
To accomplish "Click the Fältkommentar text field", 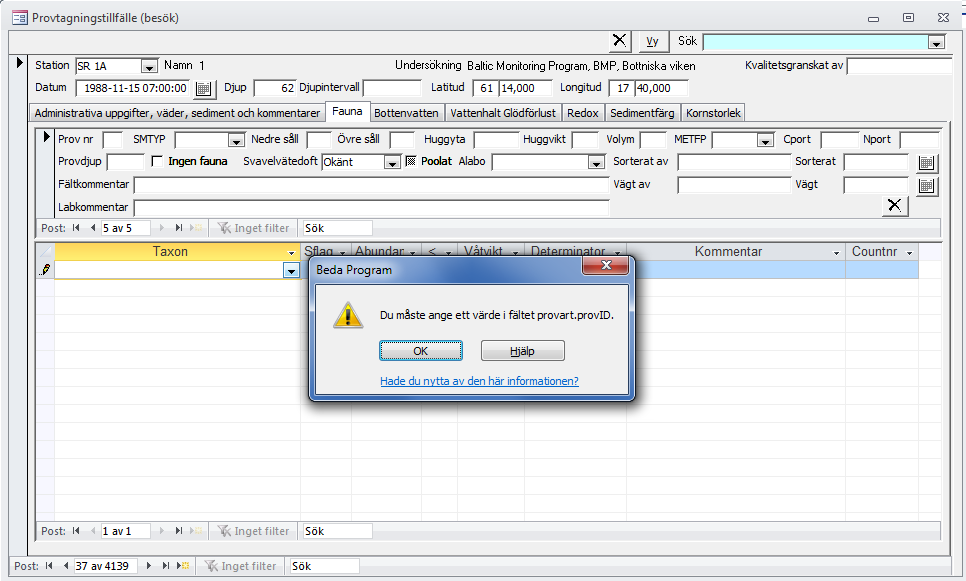I will (371, 185).
